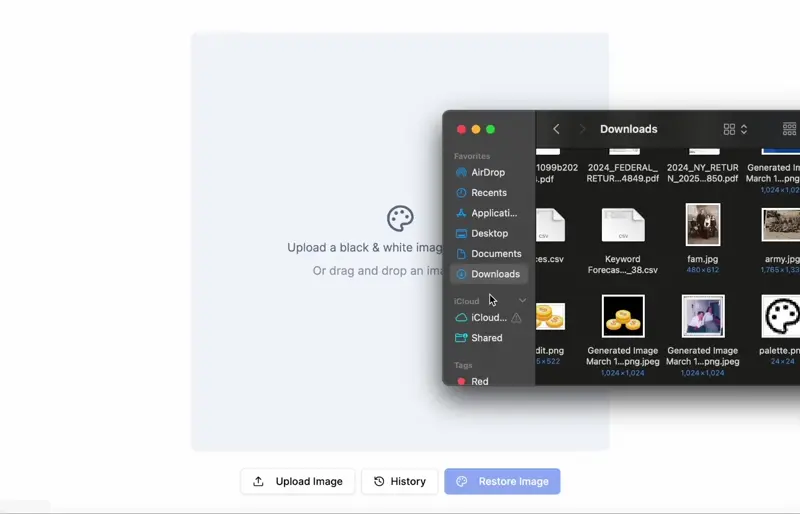The height and width of the screenshot is (514, 800).
Task: Click the Restore Image button
Action: [x=502, y=481]
